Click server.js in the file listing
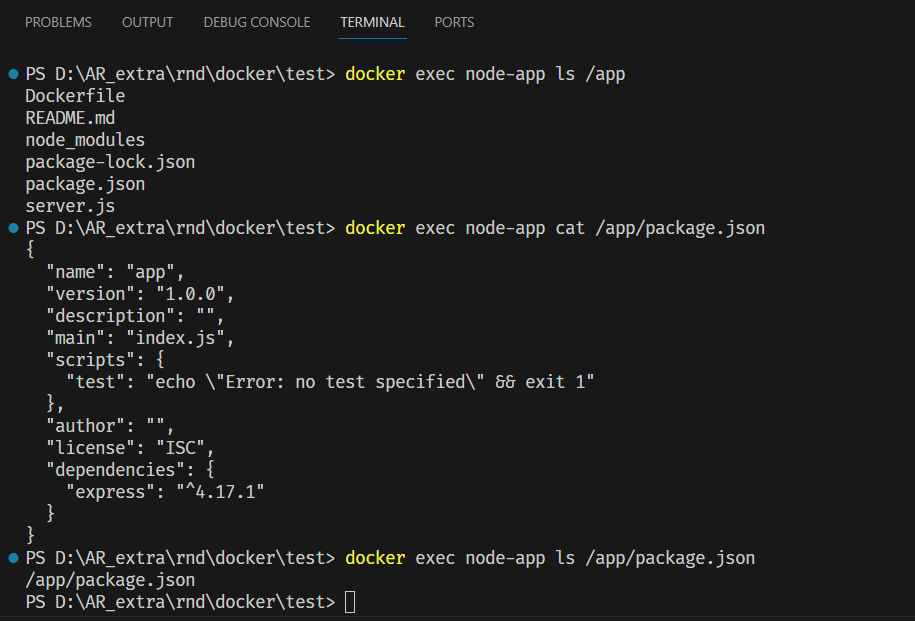The height and width of the screenshot is (621, 915). tap(69, 205)
